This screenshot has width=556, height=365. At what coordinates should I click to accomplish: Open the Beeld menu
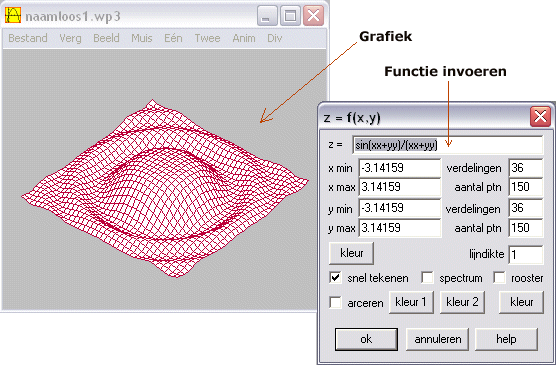106,38
